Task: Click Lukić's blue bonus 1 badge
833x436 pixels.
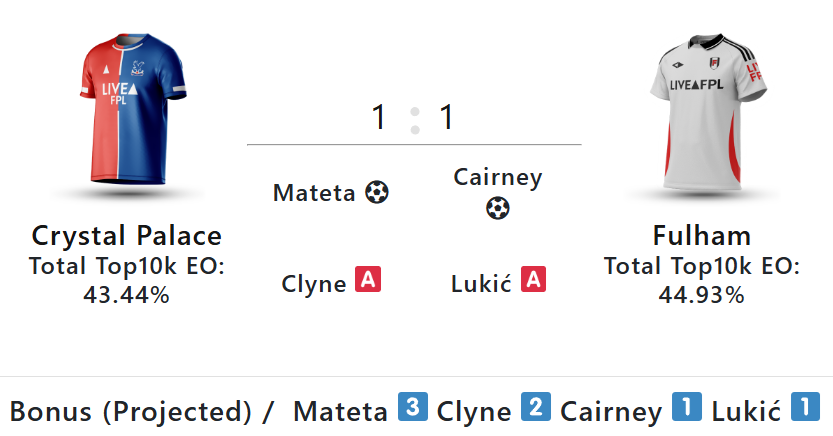Action: 805,408
